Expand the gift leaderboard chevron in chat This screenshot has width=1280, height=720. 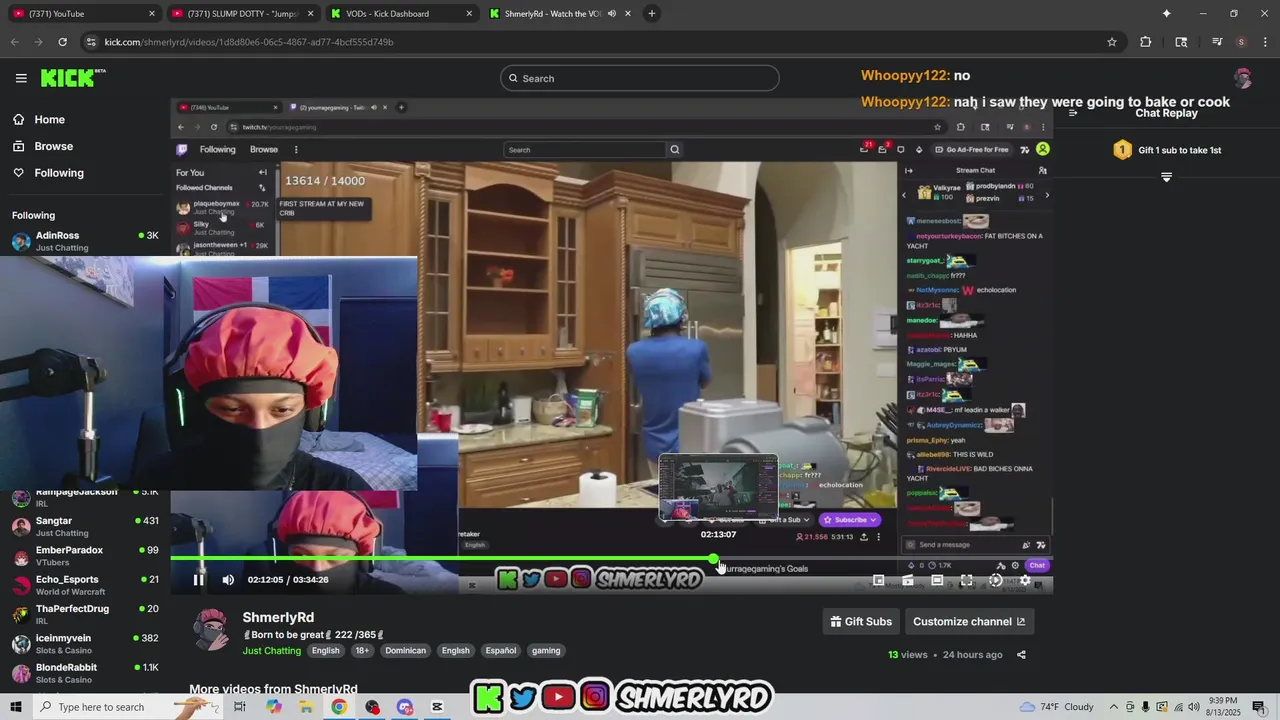coord(1166,177)
